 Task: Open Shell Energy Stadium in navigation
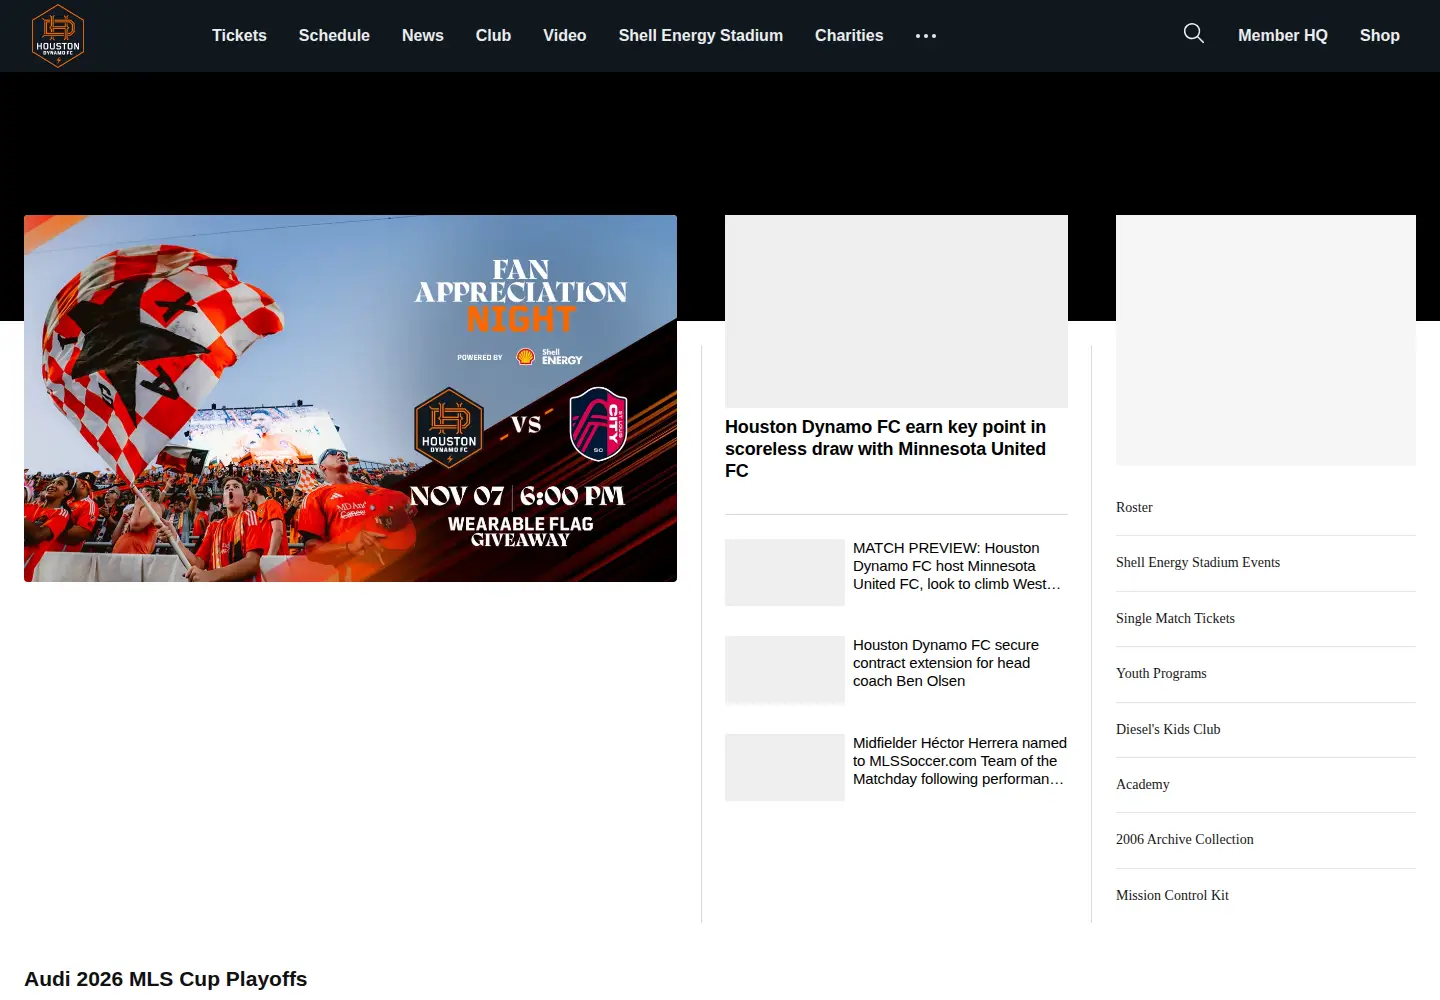701,35
